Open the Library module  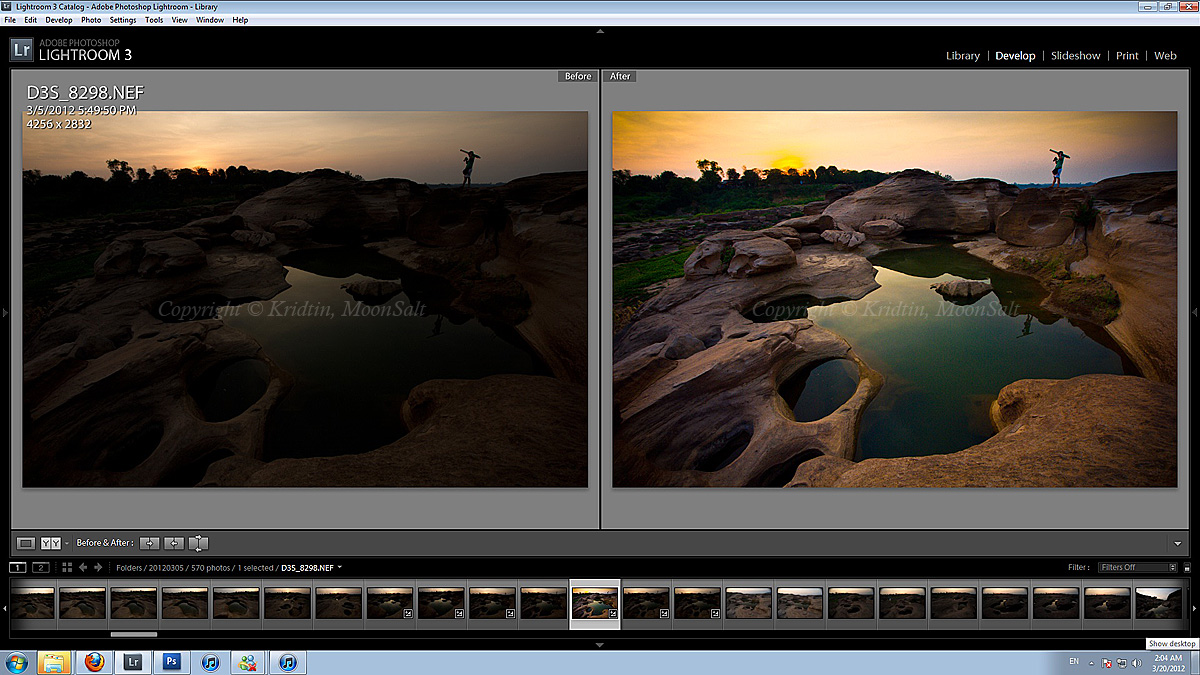[x=962, y=56]
